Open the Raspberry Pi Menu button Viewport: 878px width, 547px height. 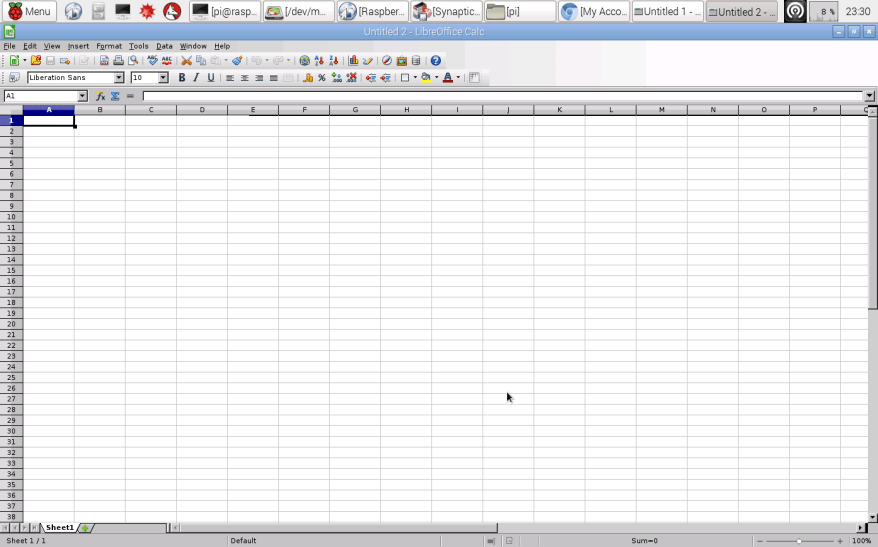(x=29, y=11)
